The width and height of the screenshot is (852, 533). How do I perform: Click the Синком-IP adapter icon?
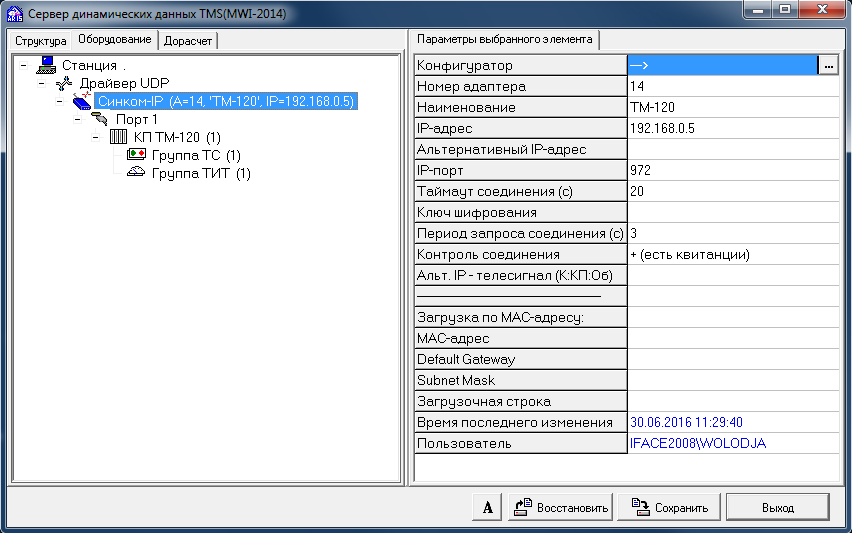click(x=82, y=102)
